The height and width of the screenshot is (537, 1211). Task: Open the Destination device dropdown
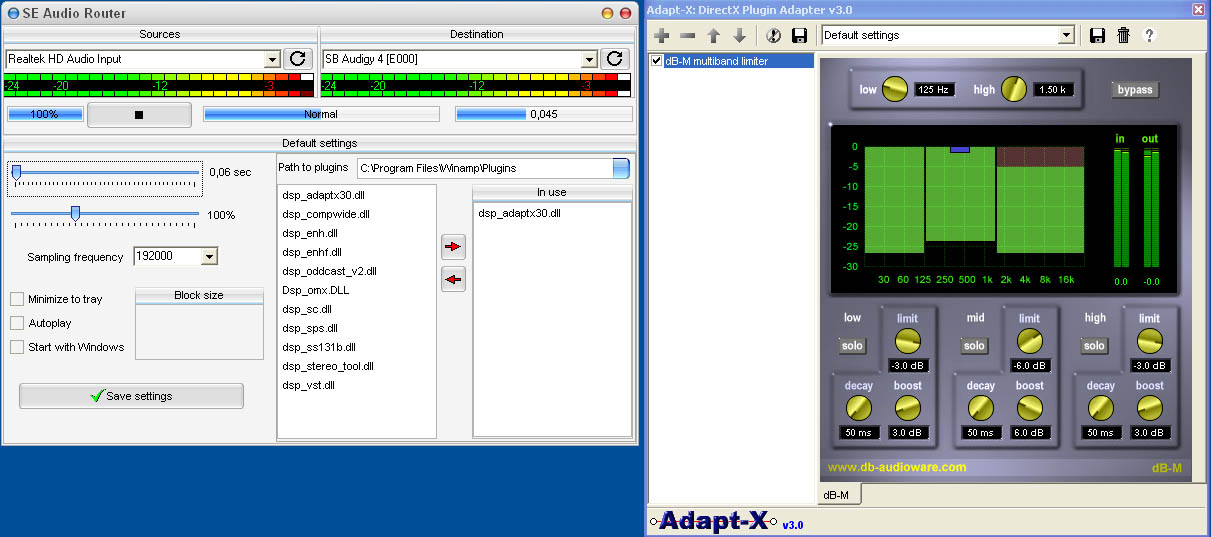point(589,59)
